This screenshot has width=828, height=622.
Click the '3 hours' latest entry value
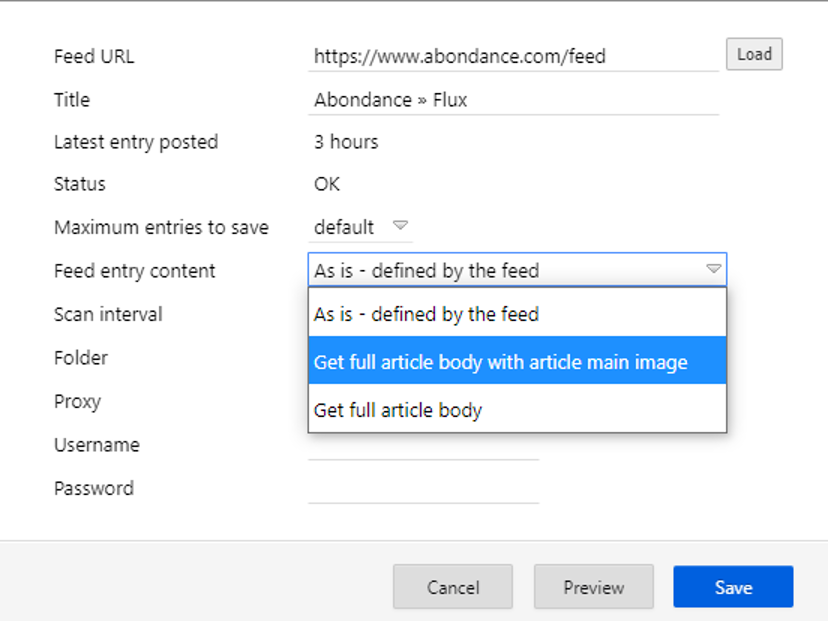(346, 142)
